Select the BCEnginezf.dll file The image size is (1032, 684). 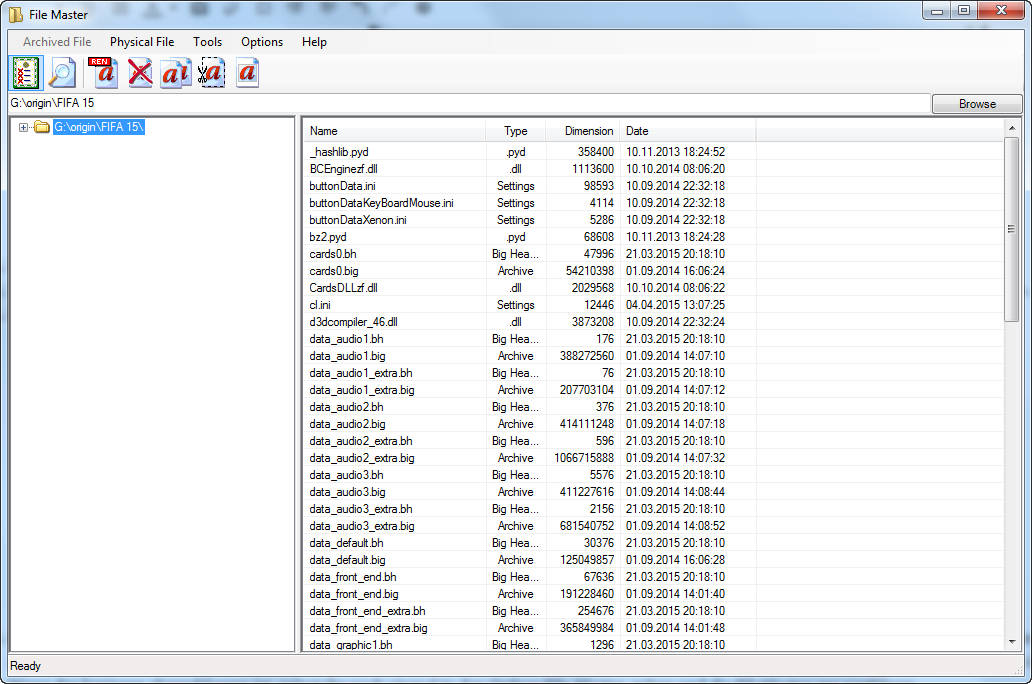[x=343, y=169]
